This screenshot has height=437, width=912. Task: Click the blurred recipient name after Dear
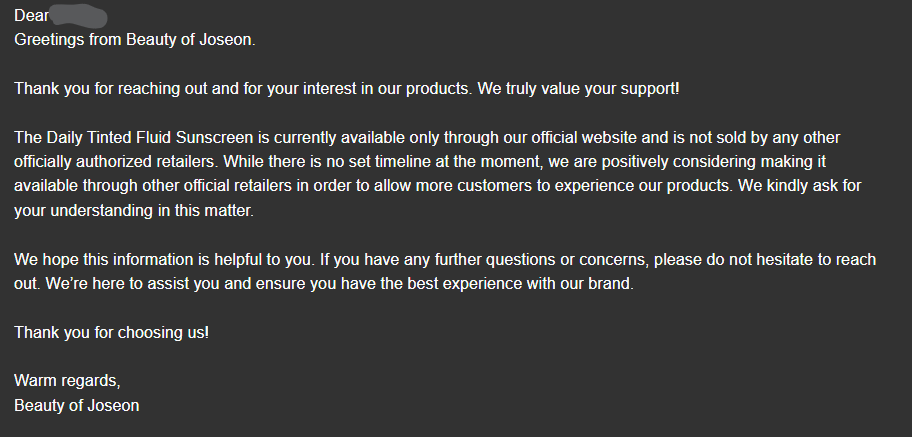(x=80, y=15)
